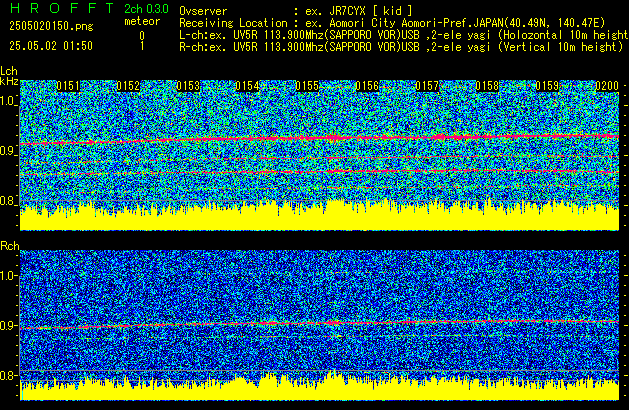Click the 0156 time marker
Viewport: 629px width, 410px height.
point(367,86)
